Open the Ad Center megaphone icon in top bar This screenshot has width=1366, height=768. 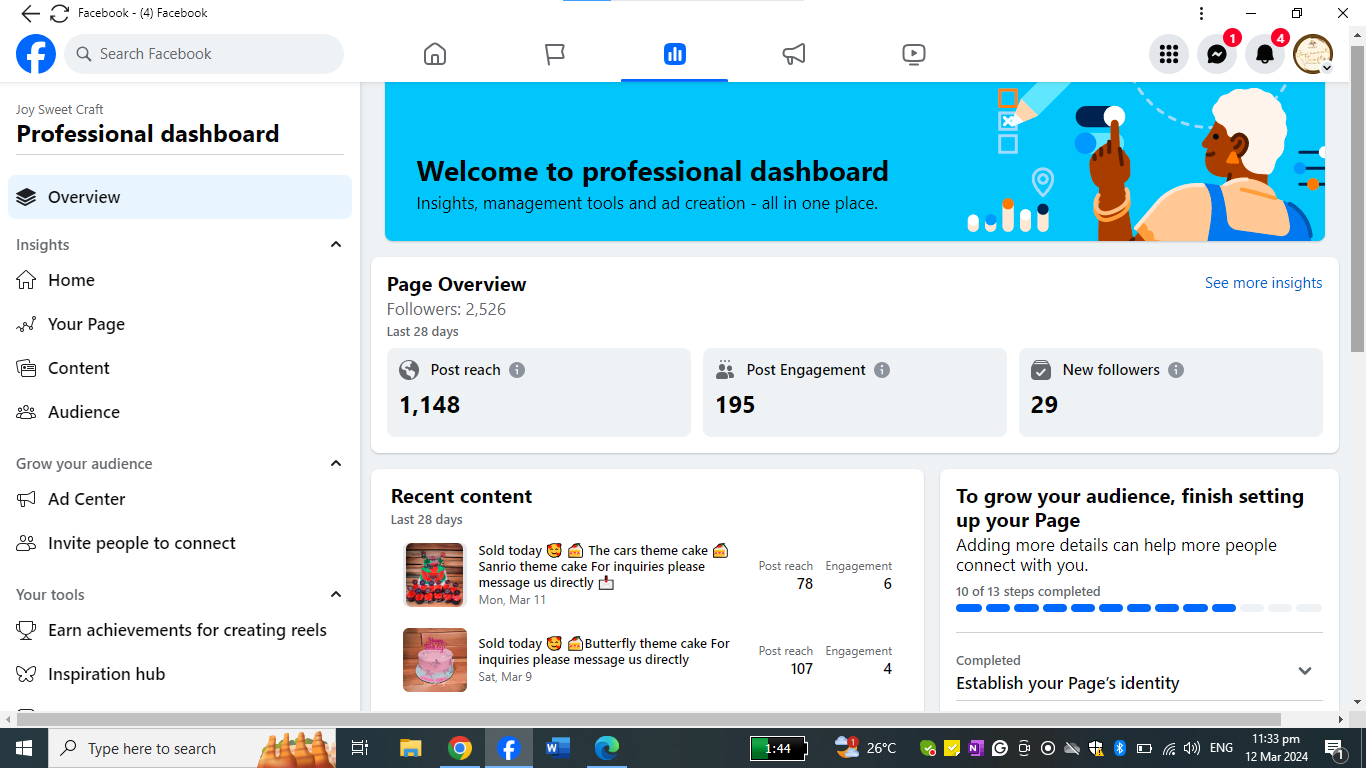[x=794, y=54]
